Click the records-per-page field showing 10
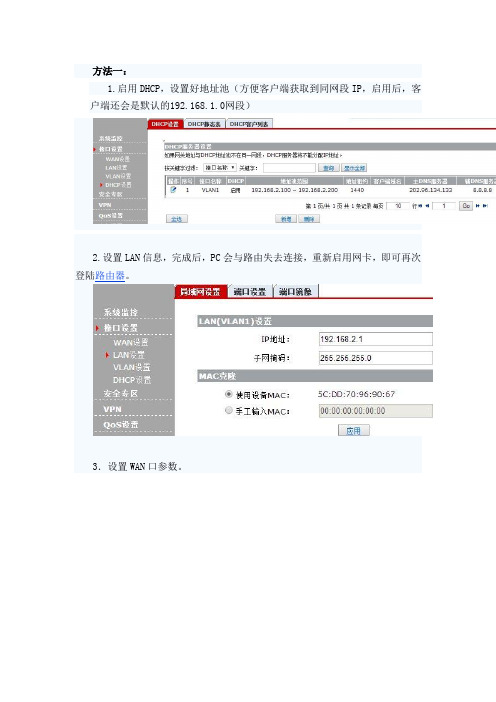The width and height of the screenshot is (496, 702). click(398, 206)
